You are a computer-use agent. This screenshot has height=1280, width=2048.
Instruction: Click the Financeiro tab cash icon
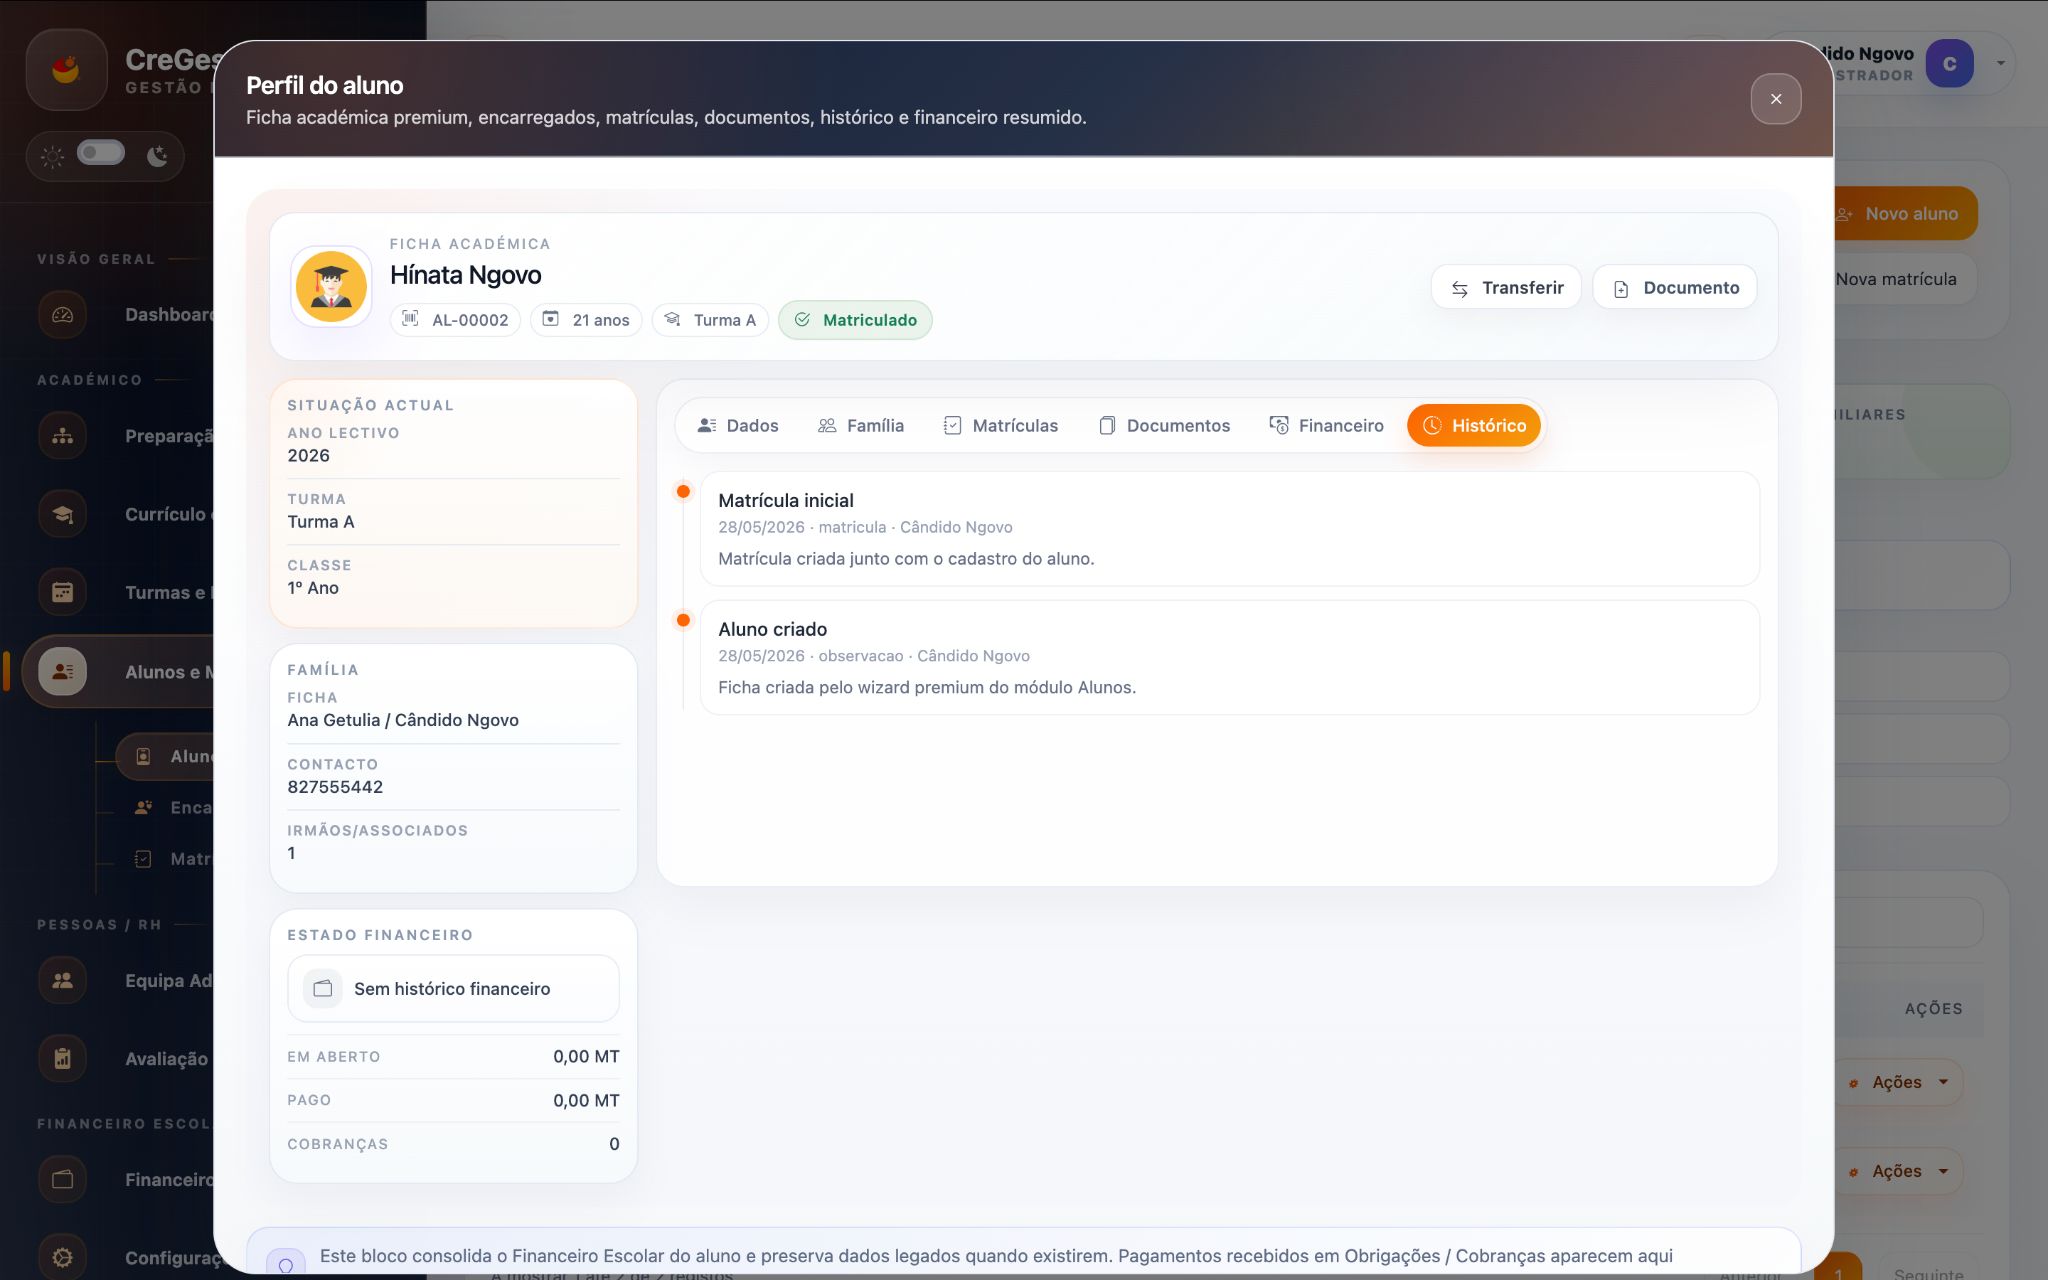(1279, 426)
